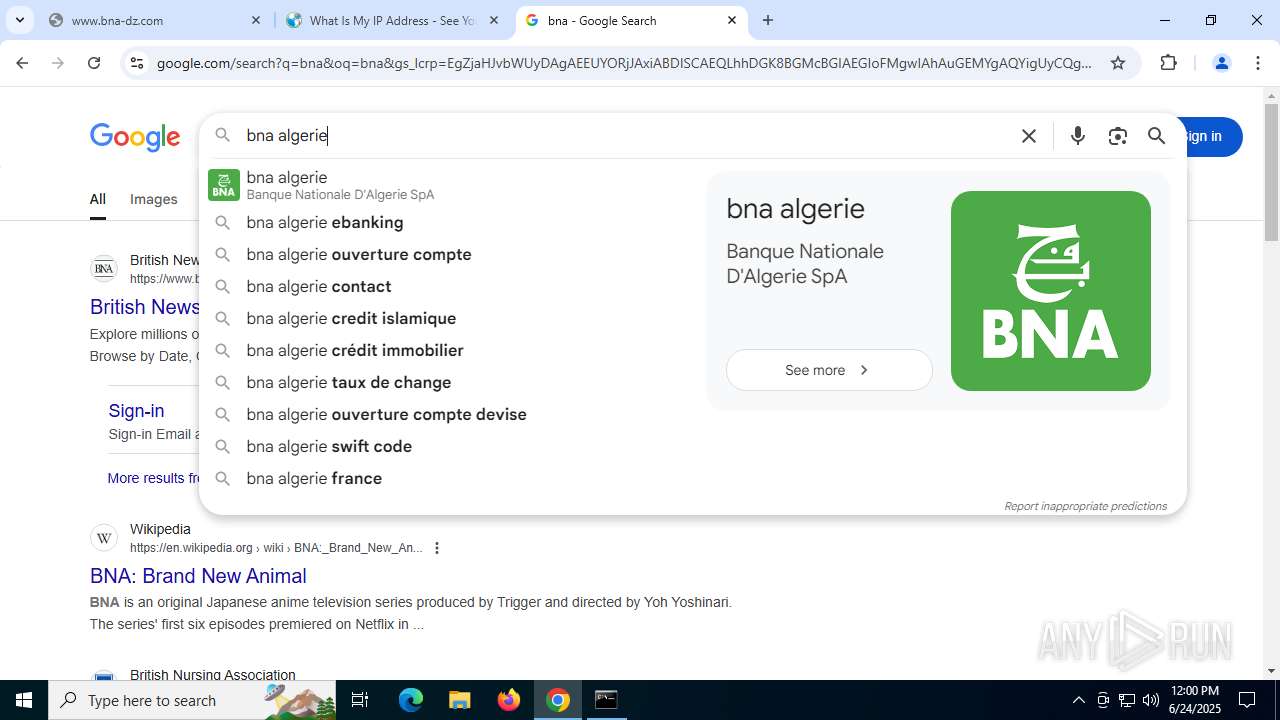Click taskbar Type here to search box
This screenshot has width=1280, height=720.
[192, 700]
